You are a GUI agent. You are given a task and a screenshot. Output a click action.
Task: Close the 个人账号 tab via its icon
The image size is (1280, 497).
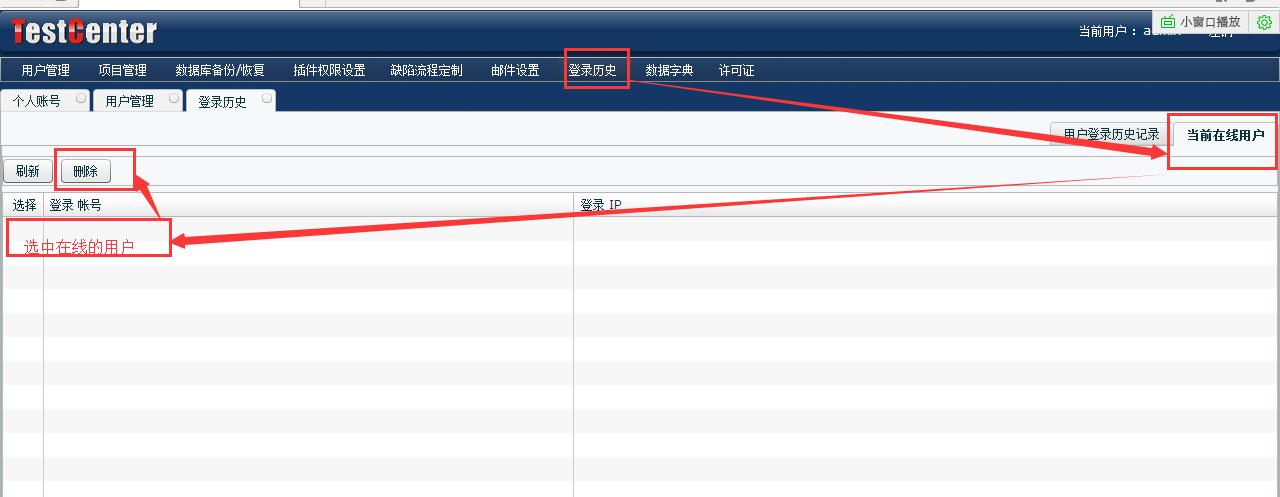(81, 98)
